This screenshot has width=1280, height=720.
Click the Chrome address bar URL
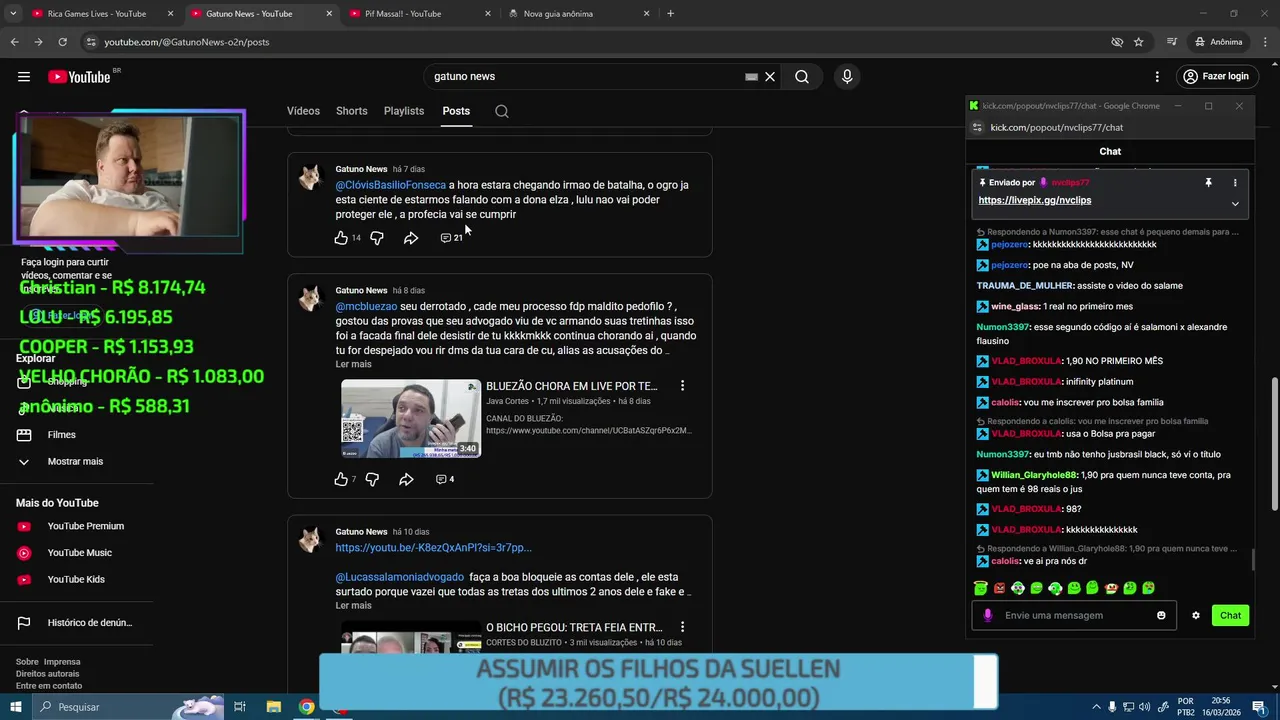187,42
